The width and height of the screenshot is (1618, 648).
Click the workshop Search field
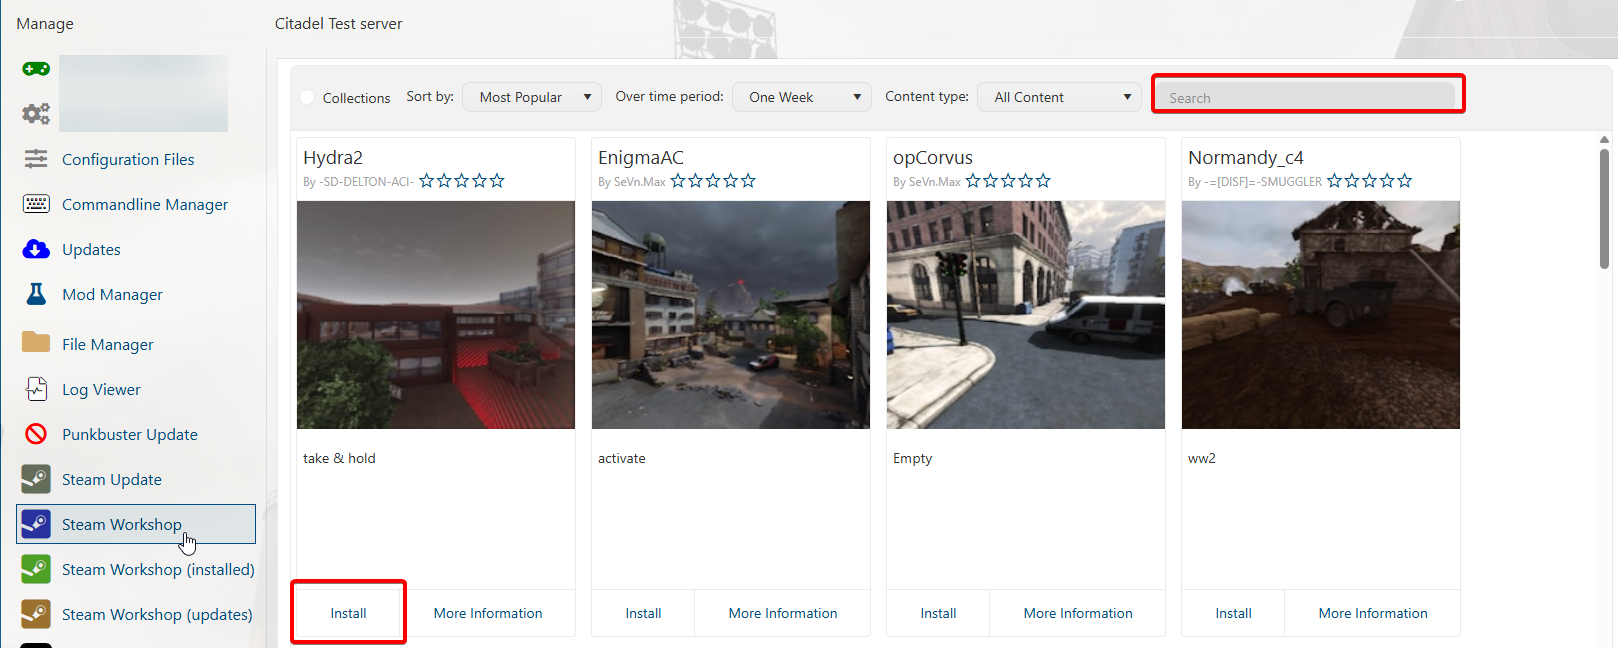pyautogui.click(x=1307, y=97)
